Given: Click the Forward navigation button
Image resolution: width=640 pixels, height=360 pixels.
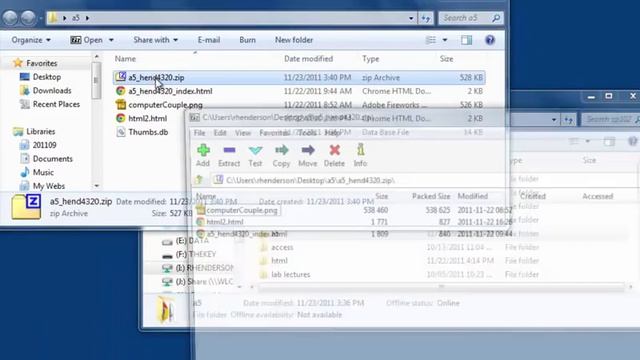Looking at the screenshot, I should (28, 18).
